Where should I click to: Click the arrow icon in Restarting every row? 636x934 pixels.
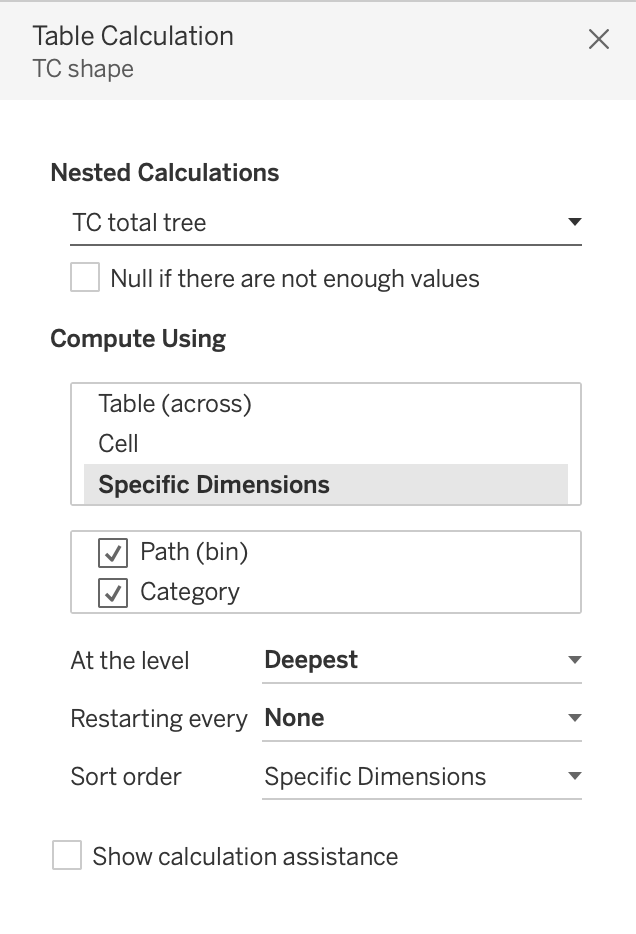574,718
